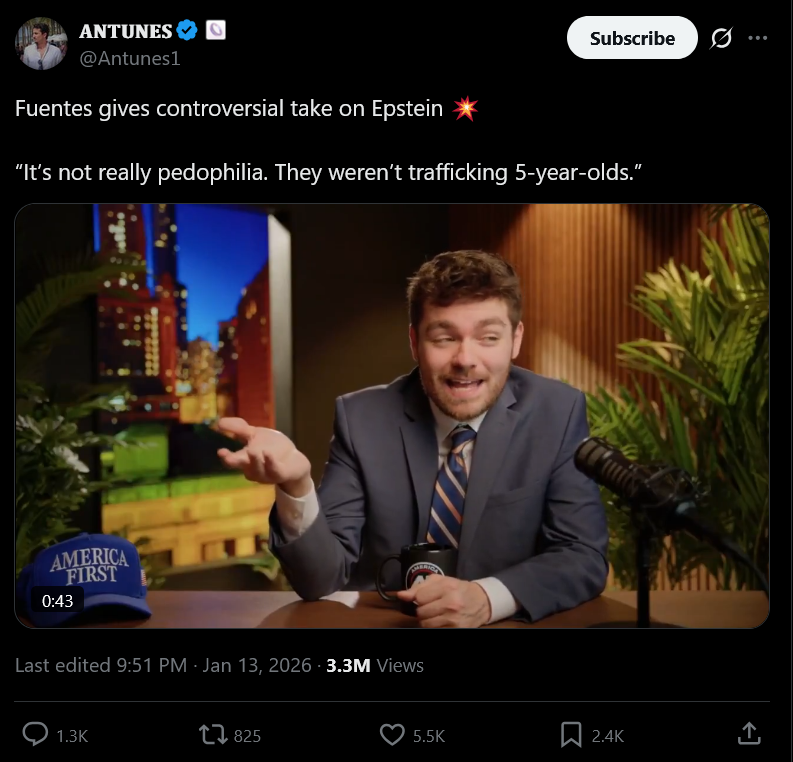The width and height of the screenshot is (793, 762).
Task: Open the three-dot more options menu
Action: tap(757, 38)
